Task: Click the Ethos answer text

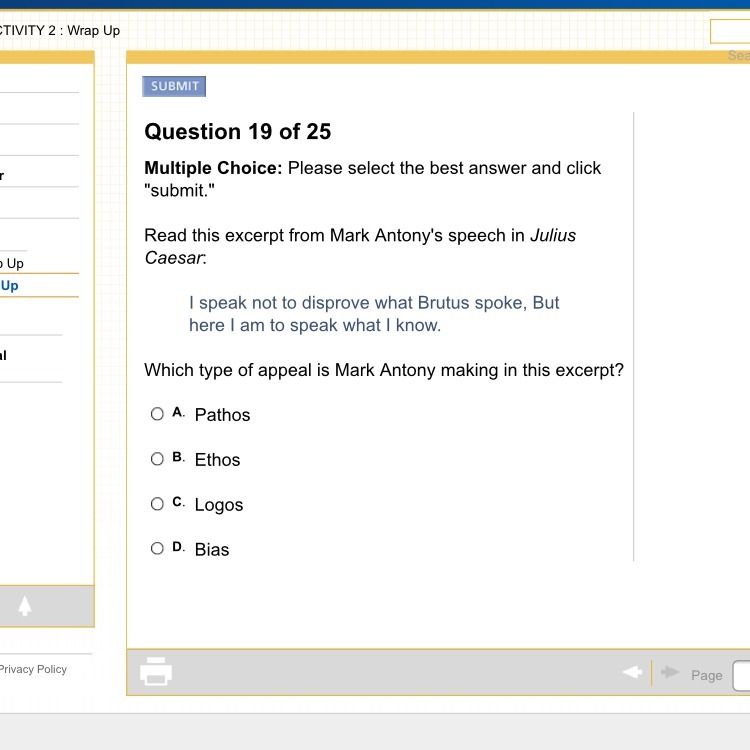Action: [x=218, y=460]
